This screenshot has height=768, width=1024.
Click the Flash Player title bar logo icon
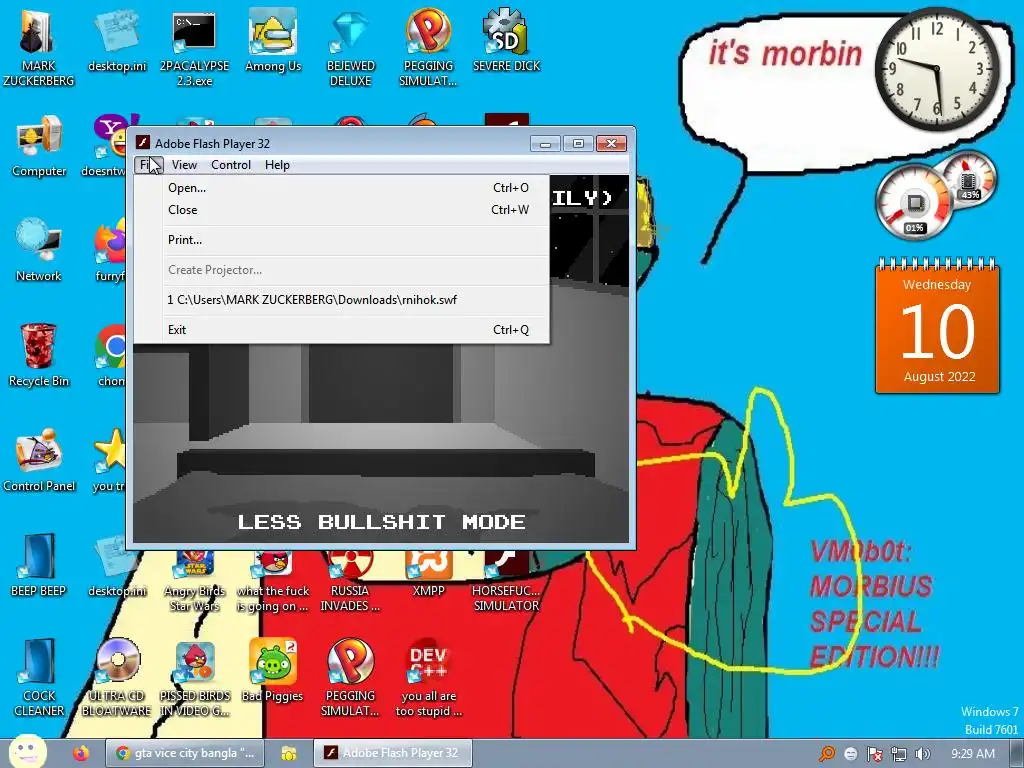[x=143, y=142]
